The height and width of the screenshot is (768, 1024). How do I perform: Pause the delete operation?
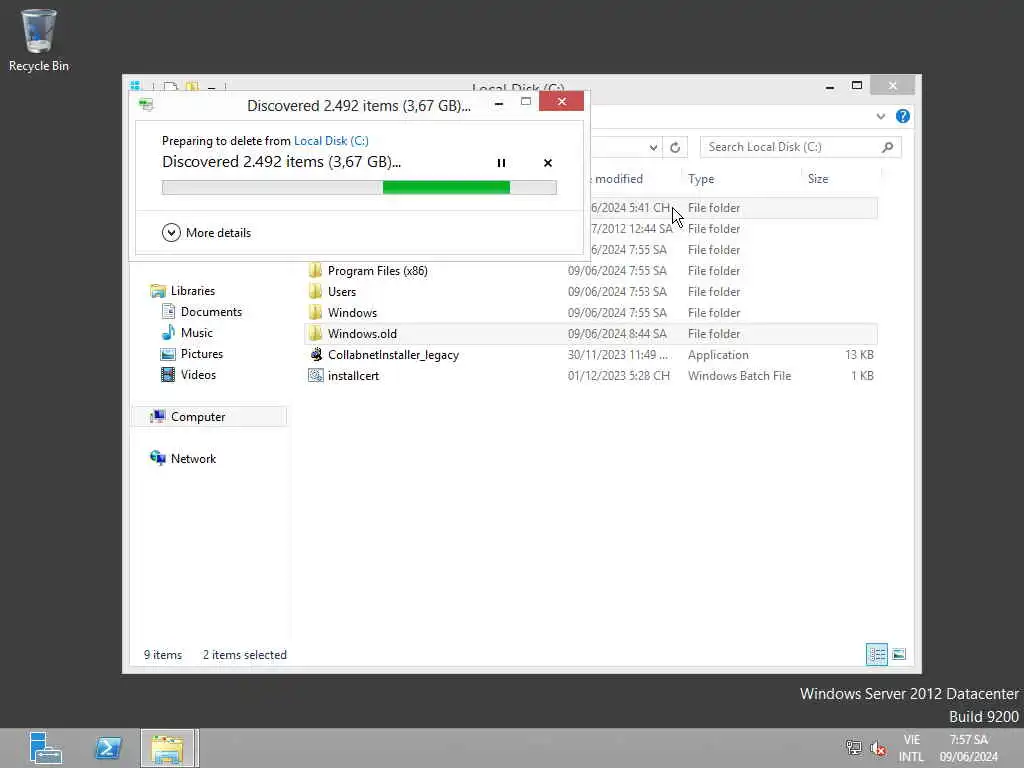pyautogui.click(x=501, y=163)
